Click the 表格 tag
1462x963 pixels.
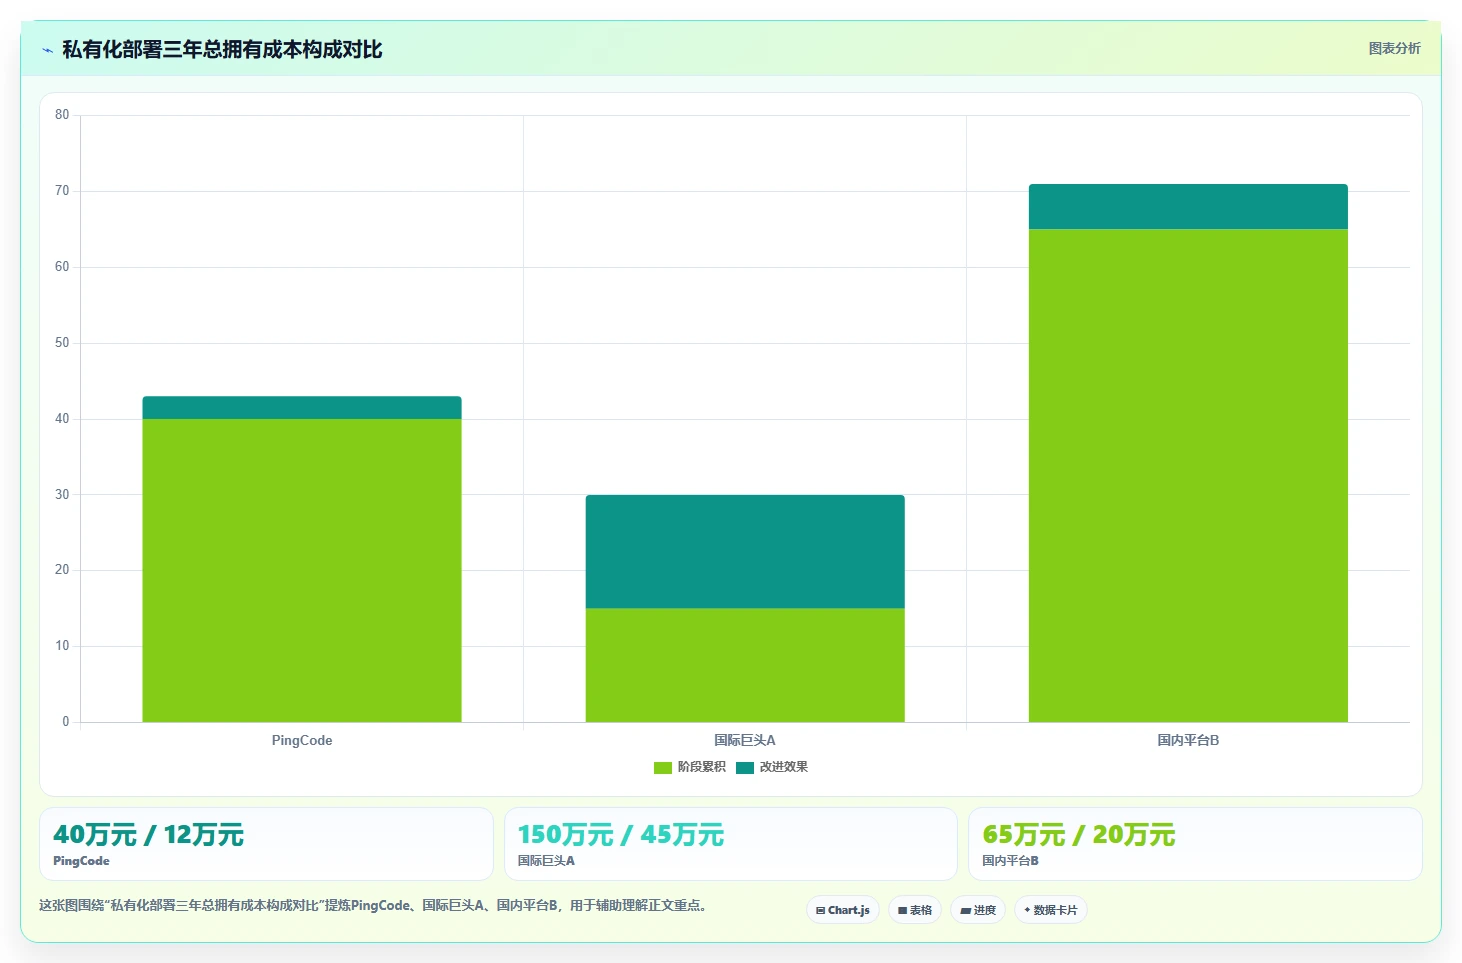(915, 910)
